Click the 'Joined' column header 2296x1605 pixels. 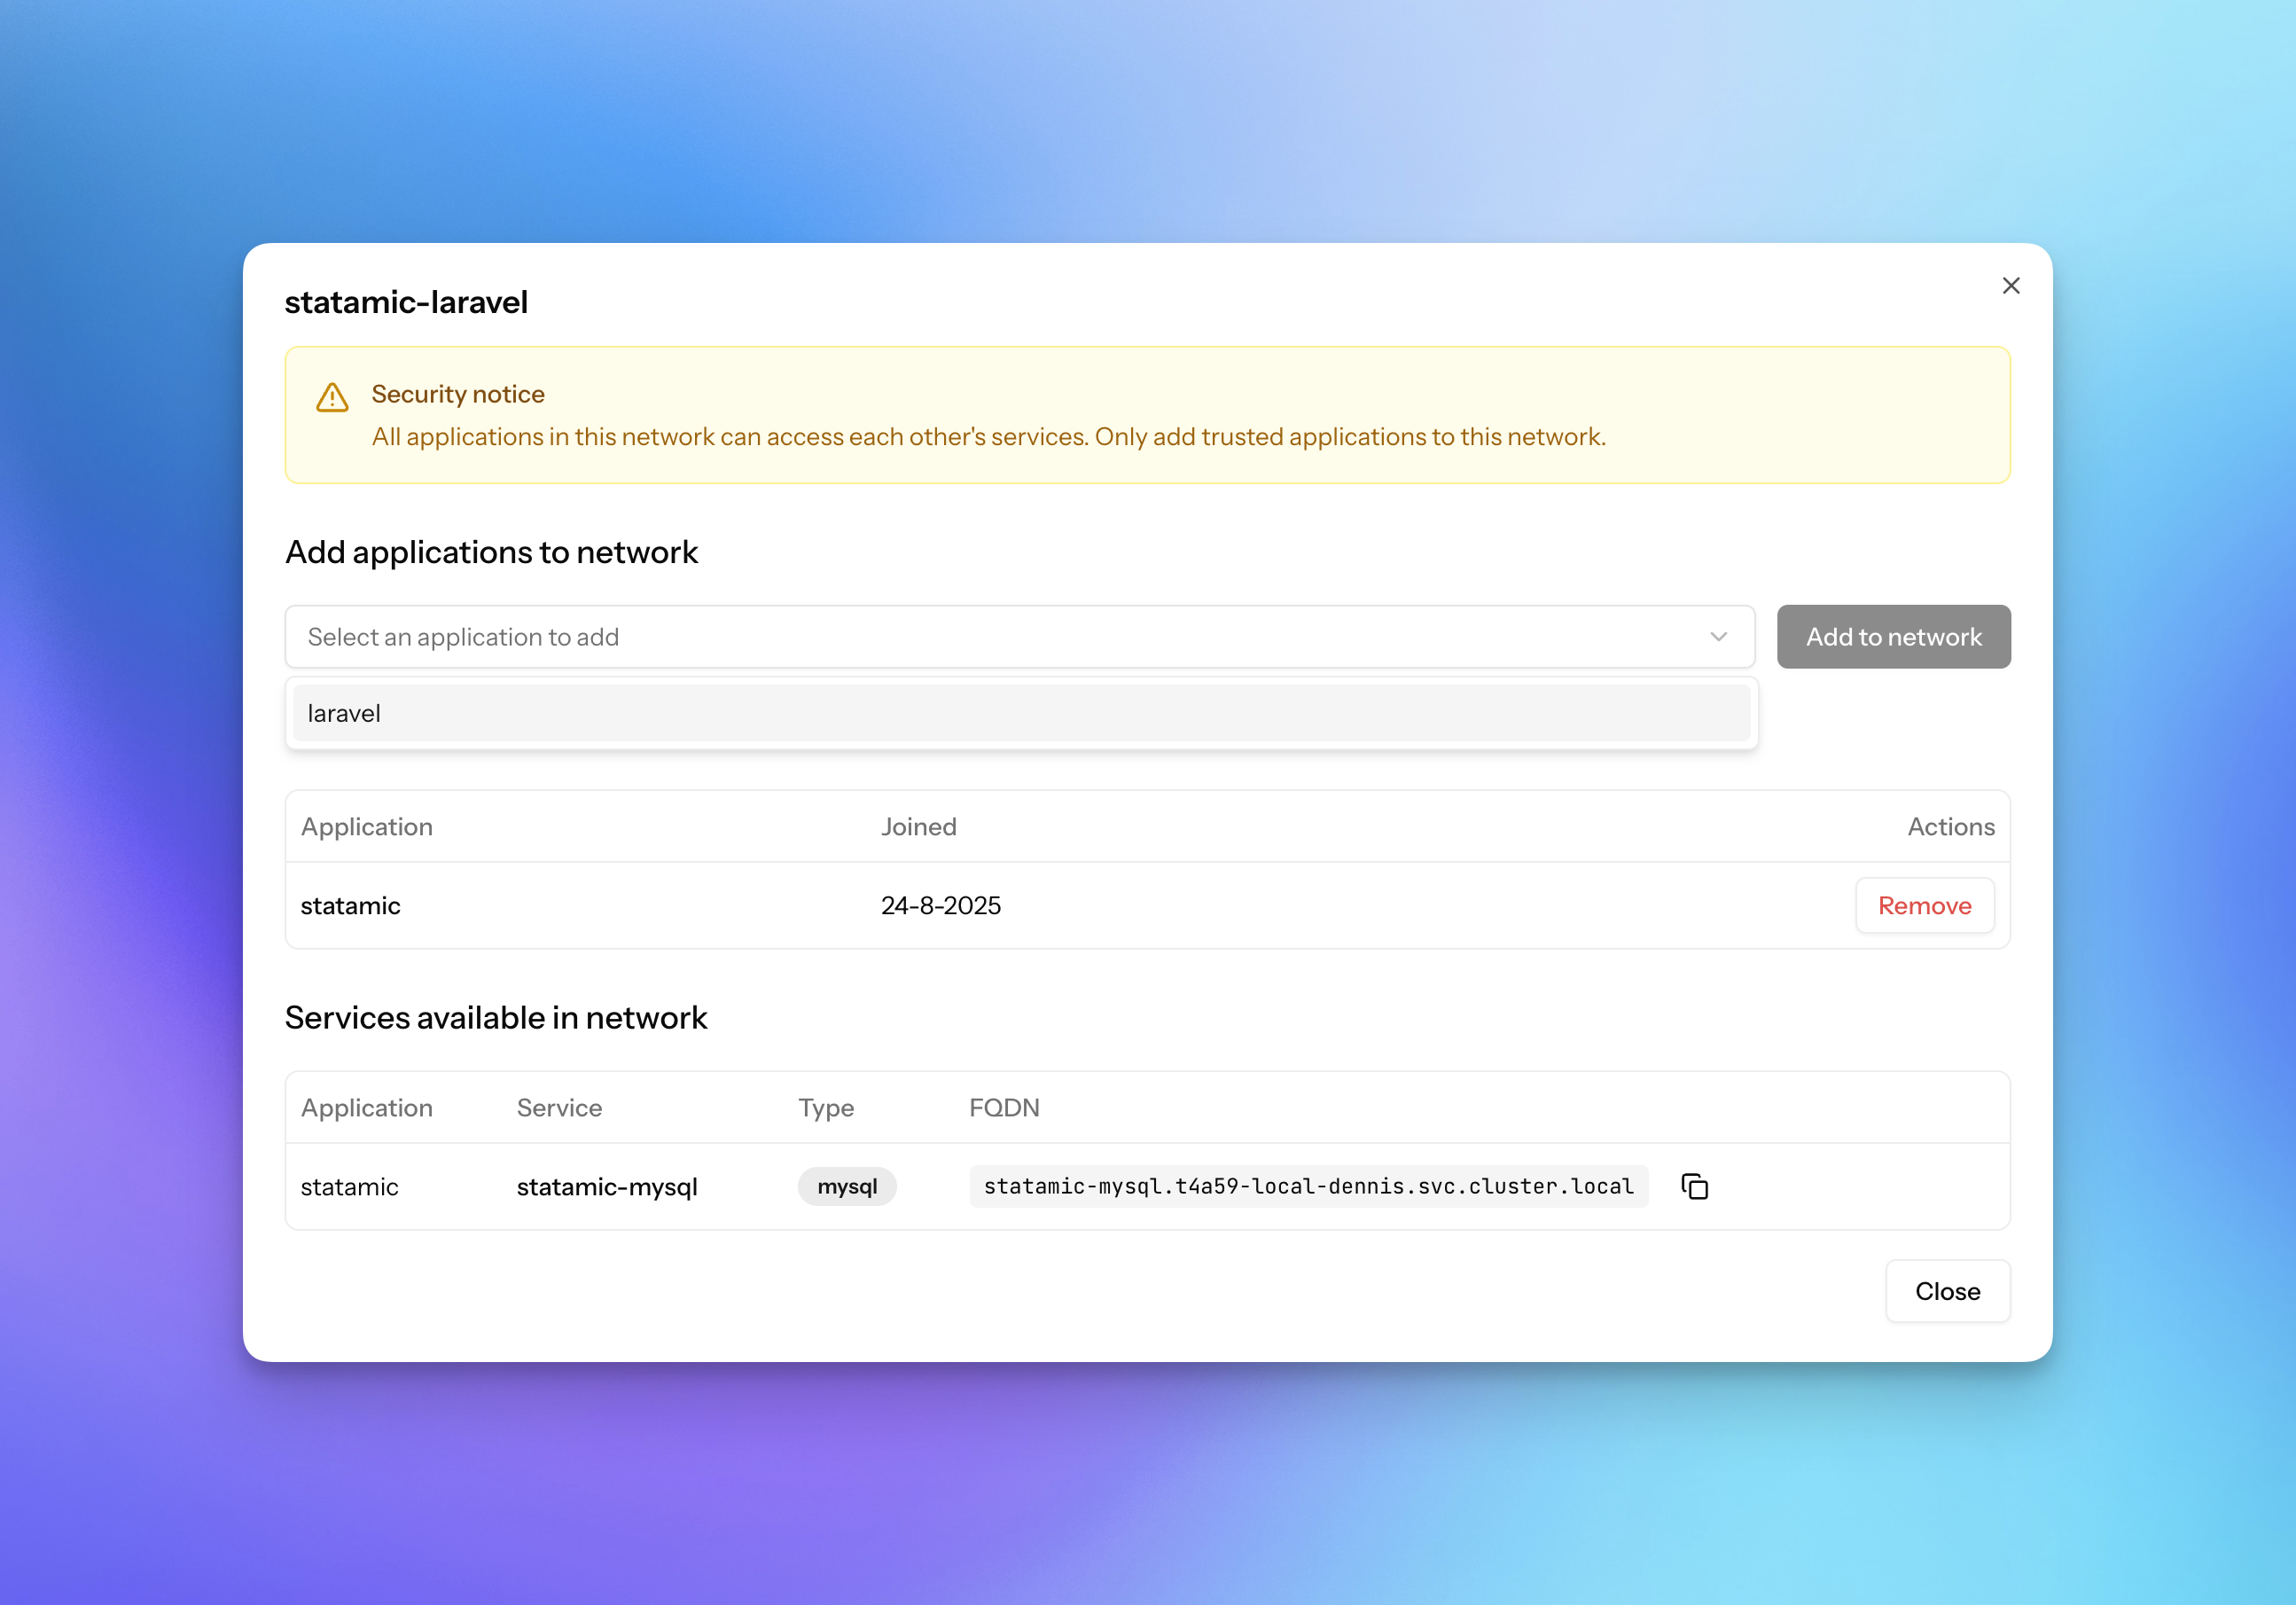(918, 827)
